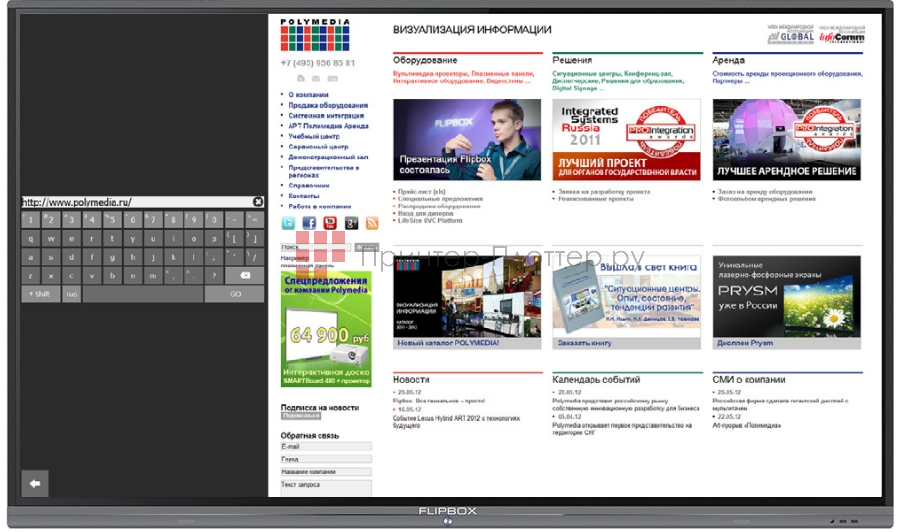Click the URL address input field

[135, 202]
